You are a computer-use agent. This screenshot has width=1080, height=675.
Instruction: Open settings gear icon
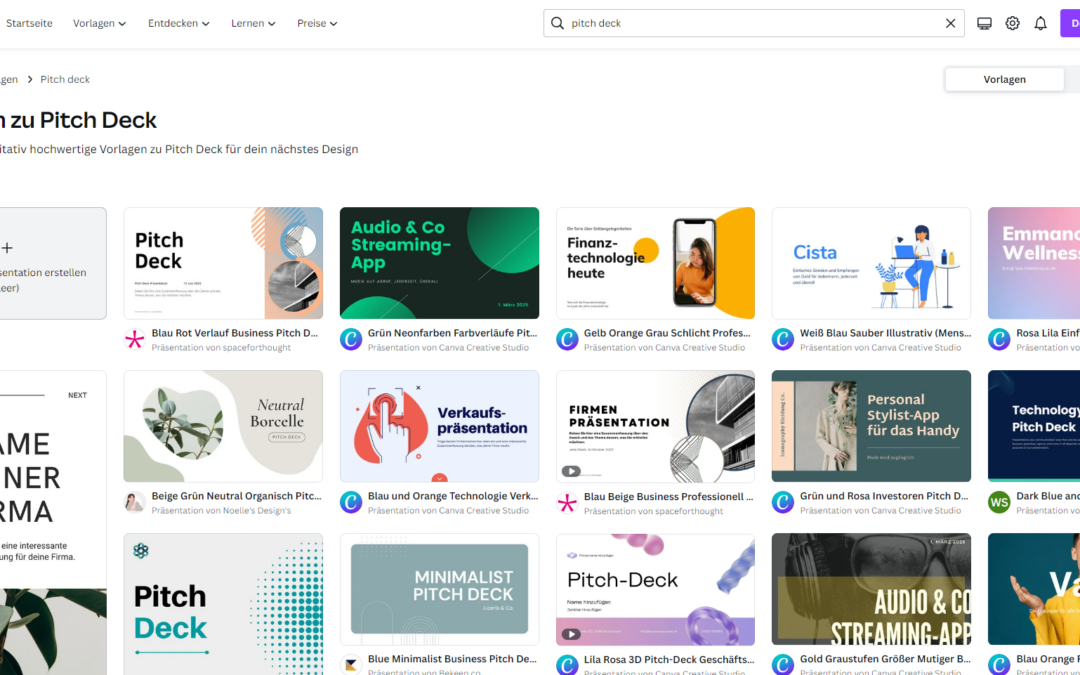[1012, 23]
